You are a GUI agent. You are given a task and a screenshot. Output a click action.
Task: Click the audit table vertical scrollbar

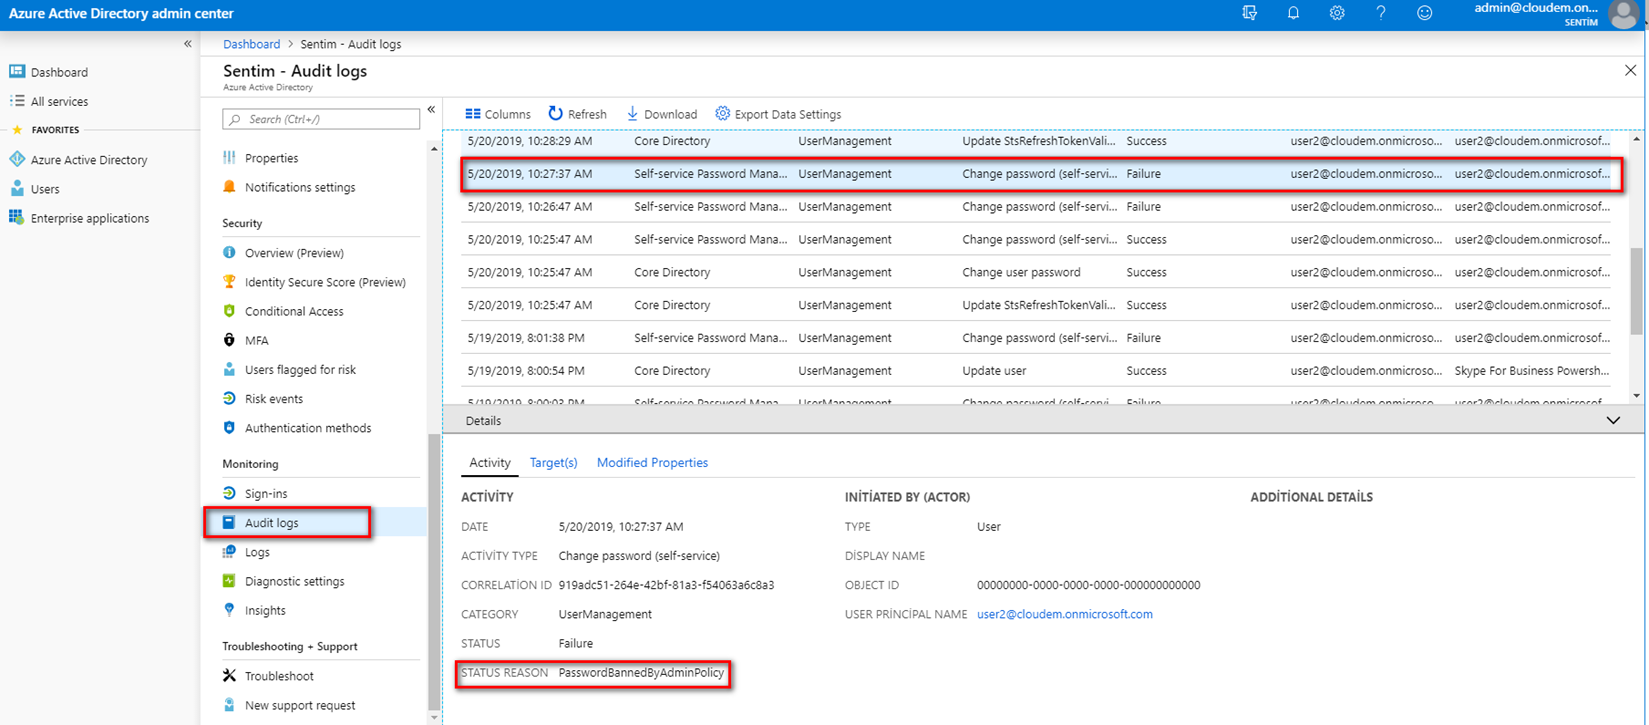pyautogui.click(x=1636, y=290)
